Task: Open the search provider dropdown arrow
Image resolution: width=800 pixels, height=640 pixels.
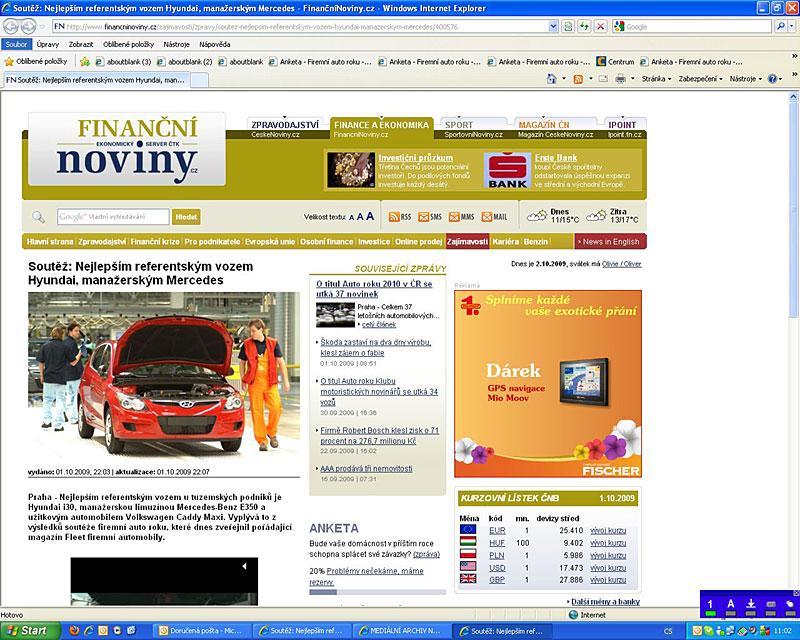Action: 792,26
